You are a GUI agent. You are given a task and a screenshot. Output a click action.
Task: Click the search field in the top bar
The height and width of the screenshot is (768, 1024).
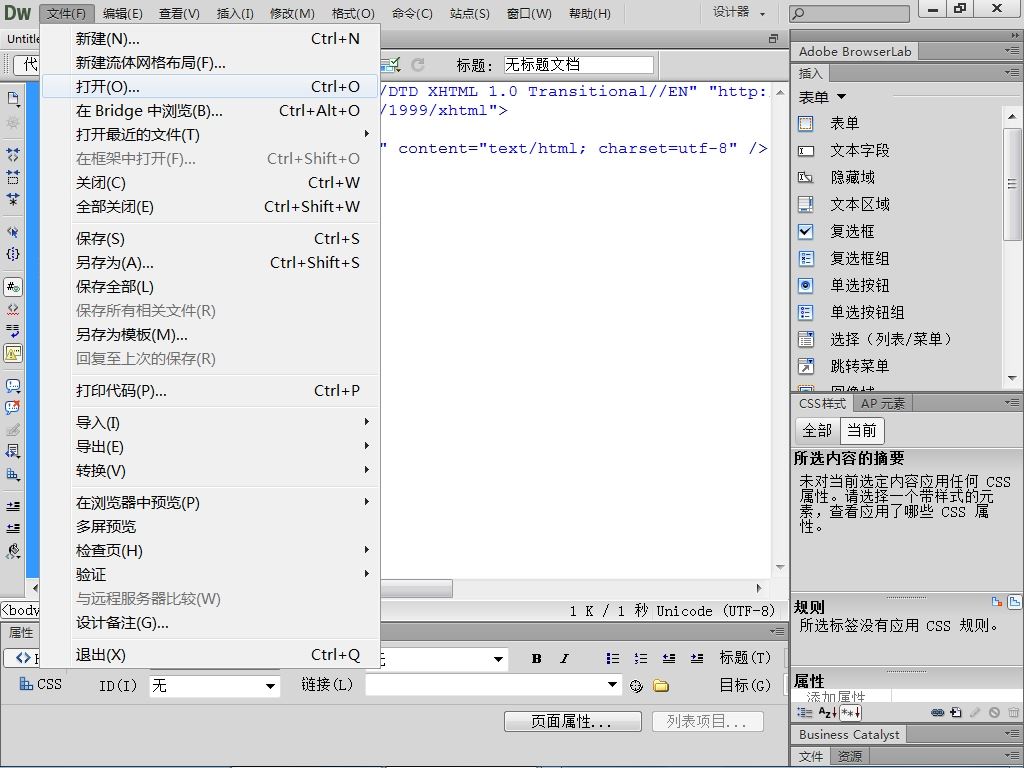(x=849, y=13)
